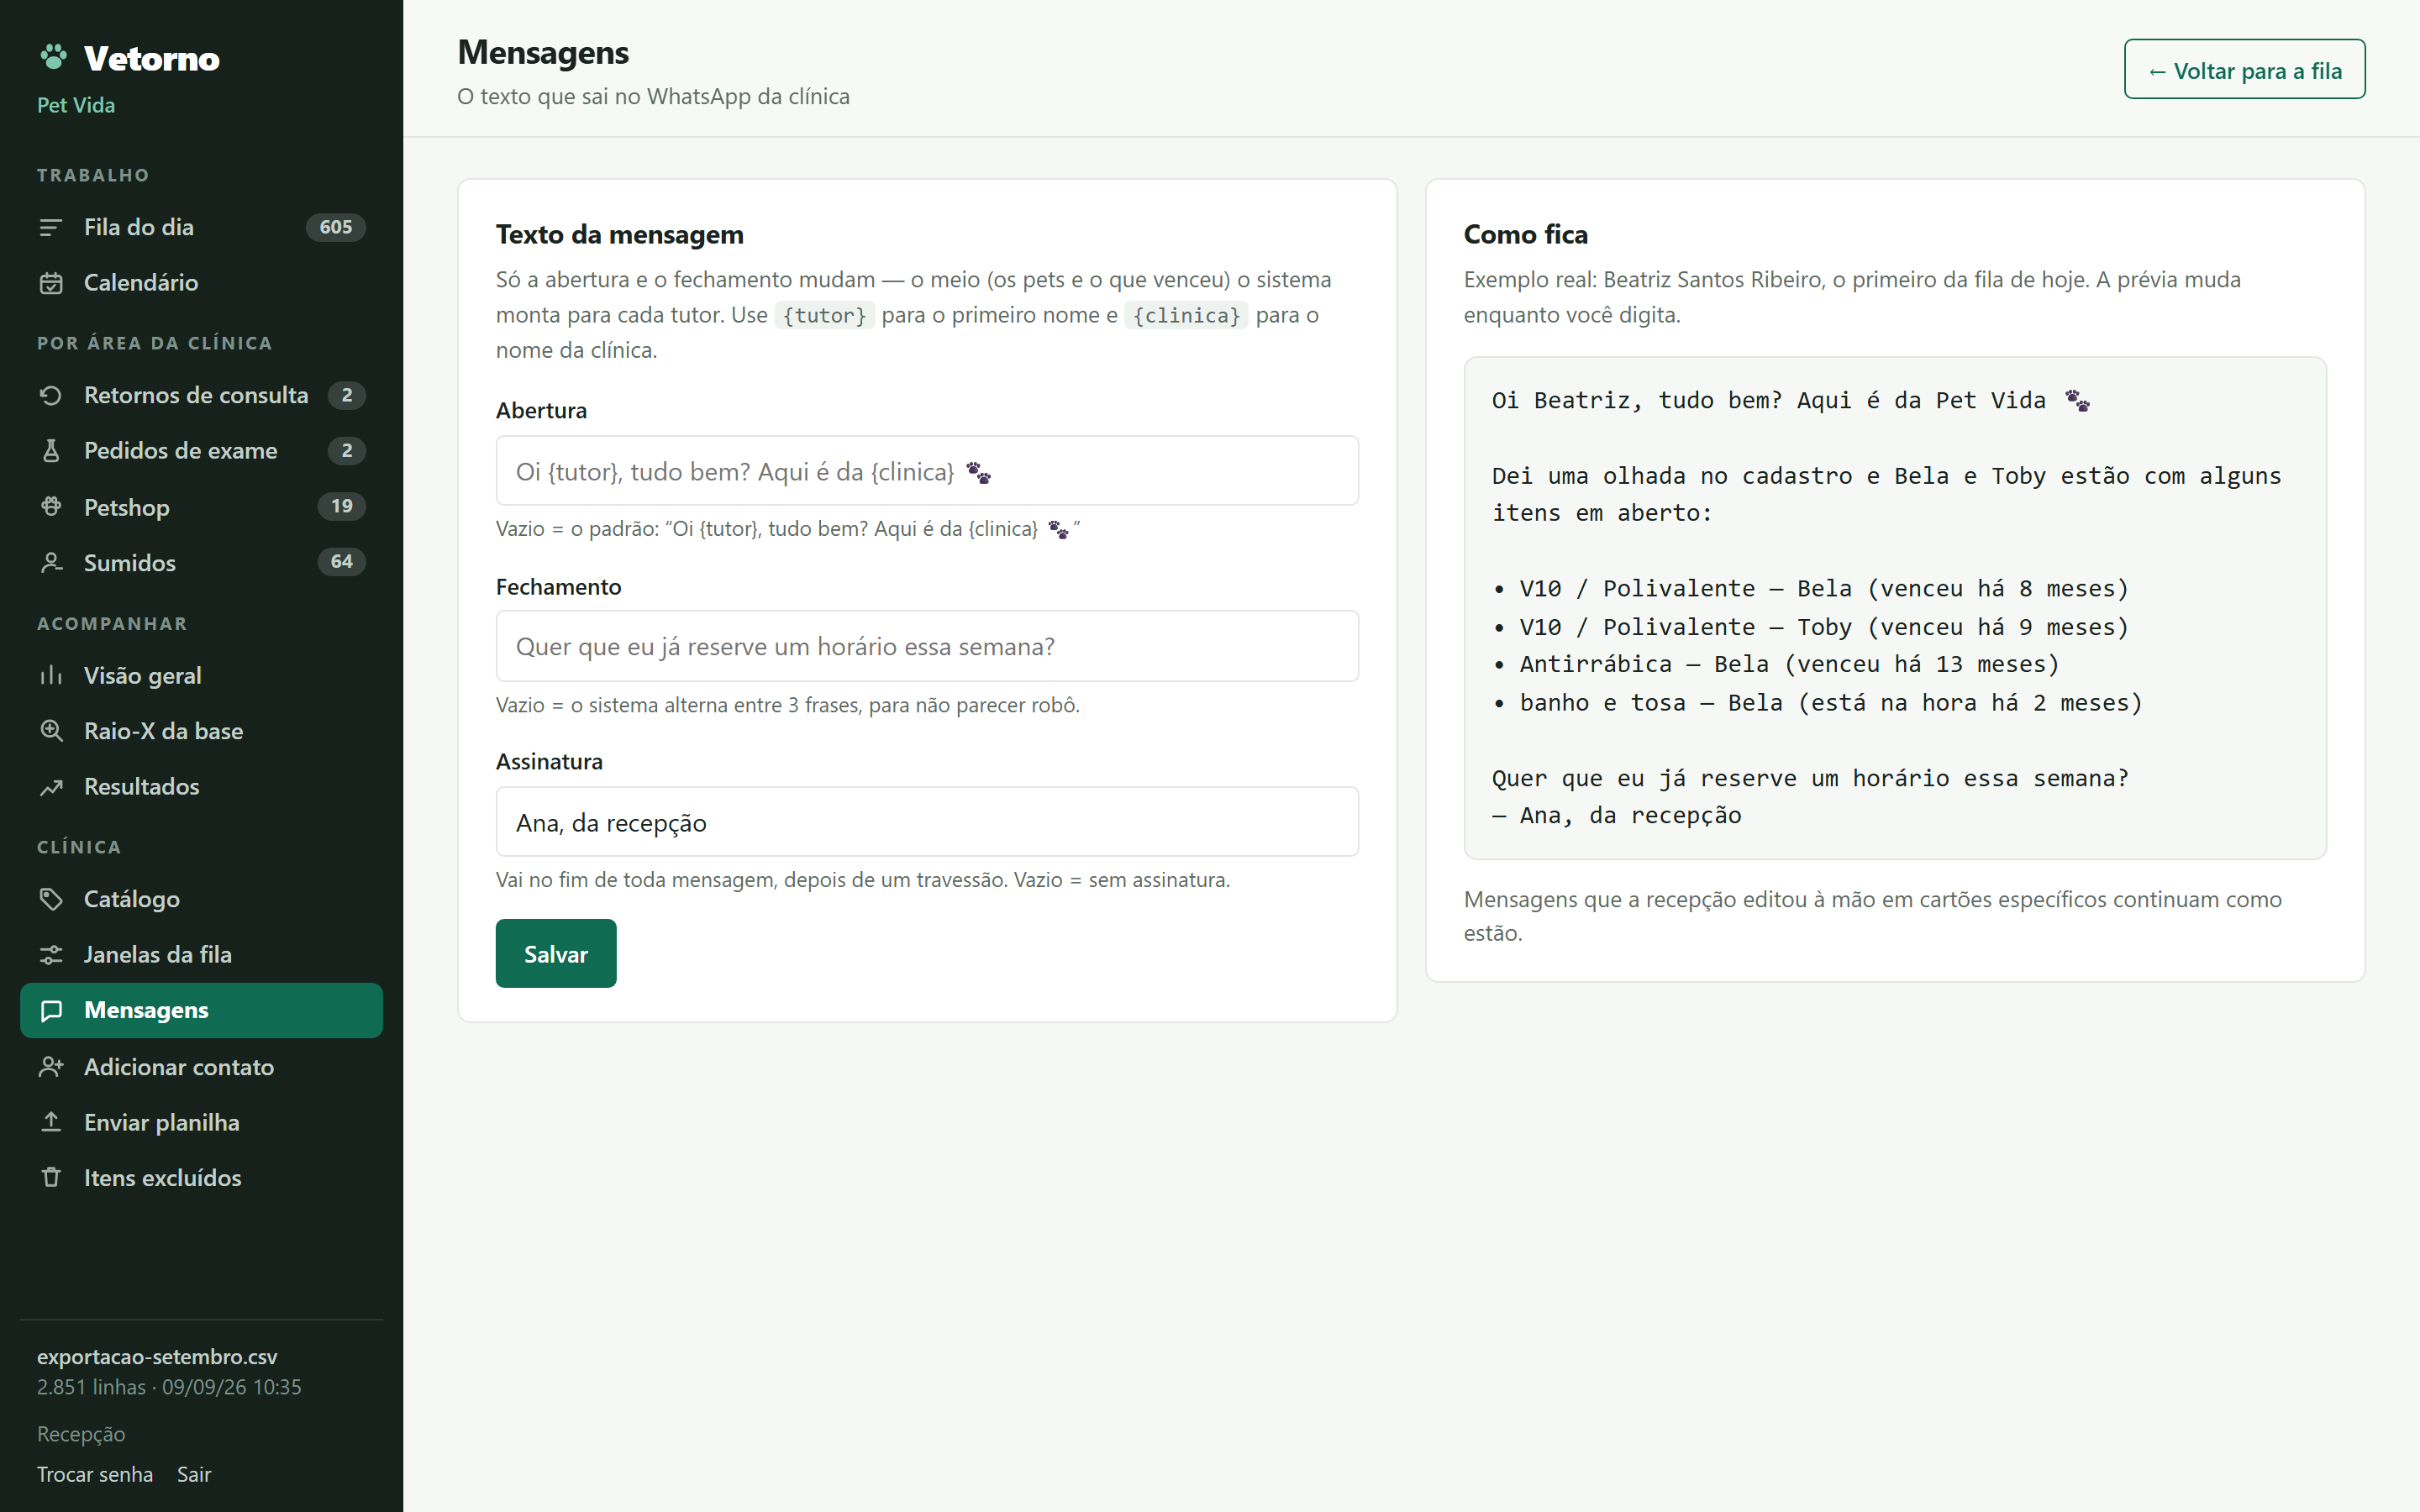Click the {tutor} placeholder code tag
The width and height of the screenshot is (2420, 1512).
[825, 316]
